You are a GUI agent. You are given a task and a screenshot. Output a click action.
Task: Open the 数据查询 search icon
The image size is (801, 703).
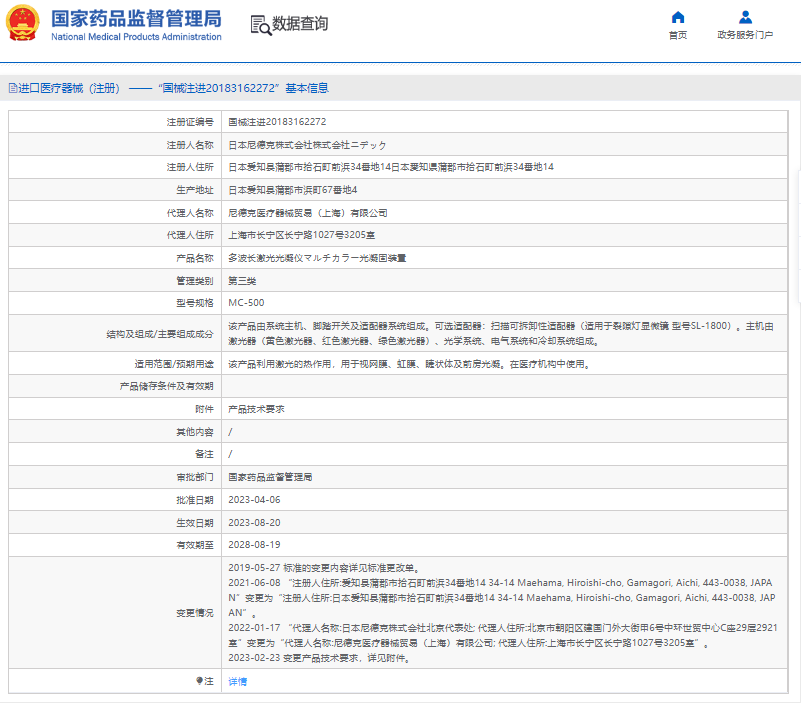coord(260,25)
